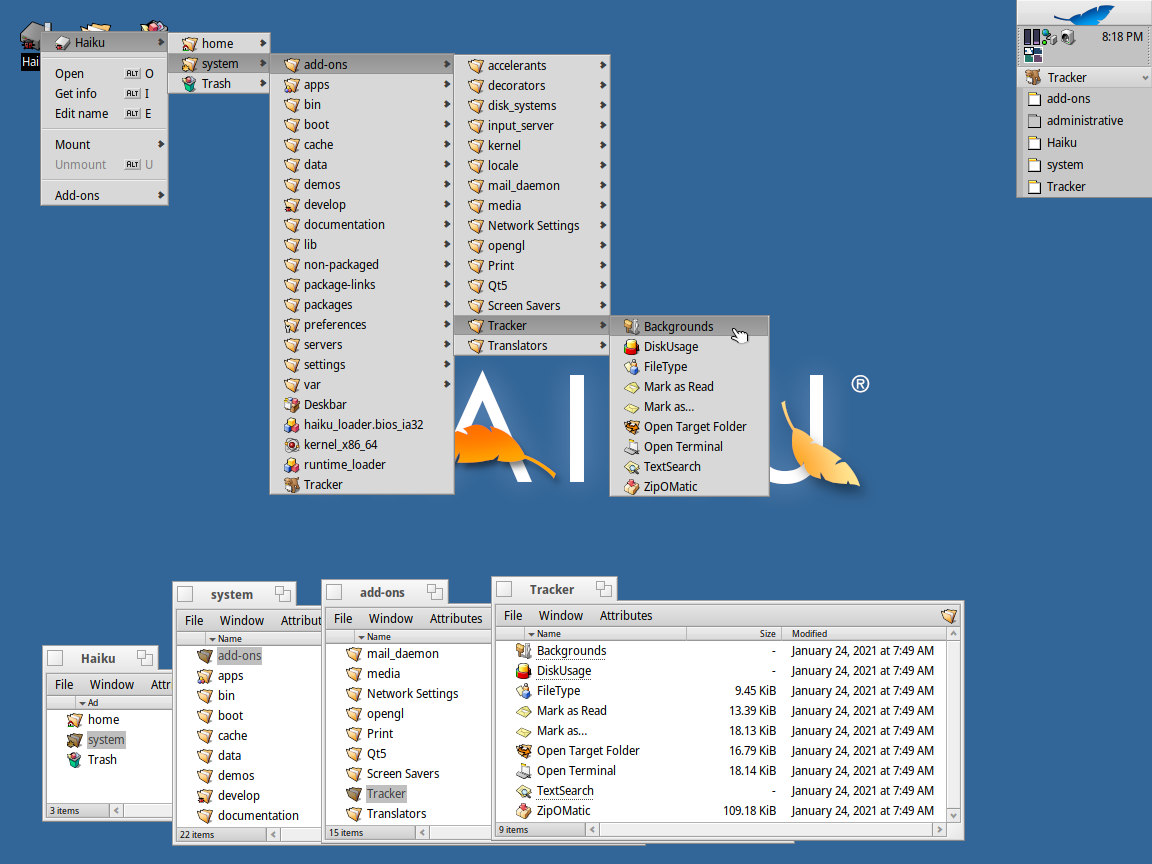
Task: Click the Trash icon in Haiku submenu
Action: tap(190, 84)
